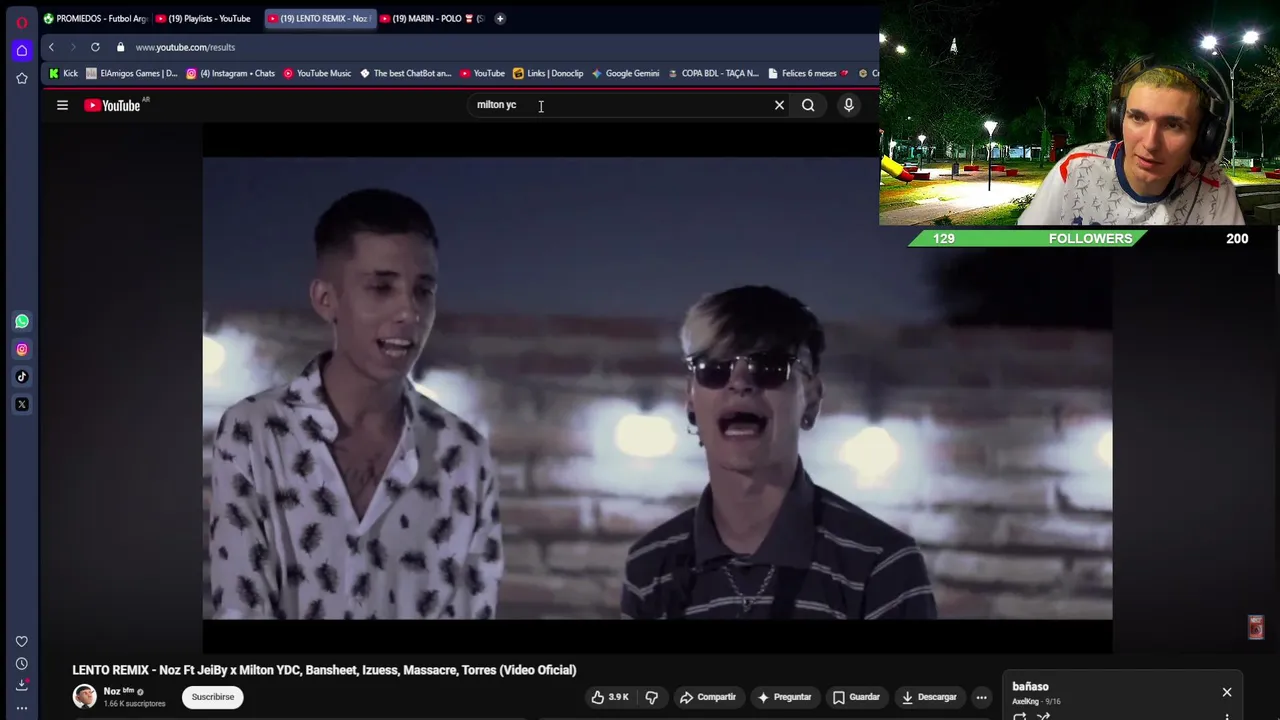The image size is (1280, 720).
Task: Like the video (3.9 K thumbs up)
Action: [x=611, y=697]
